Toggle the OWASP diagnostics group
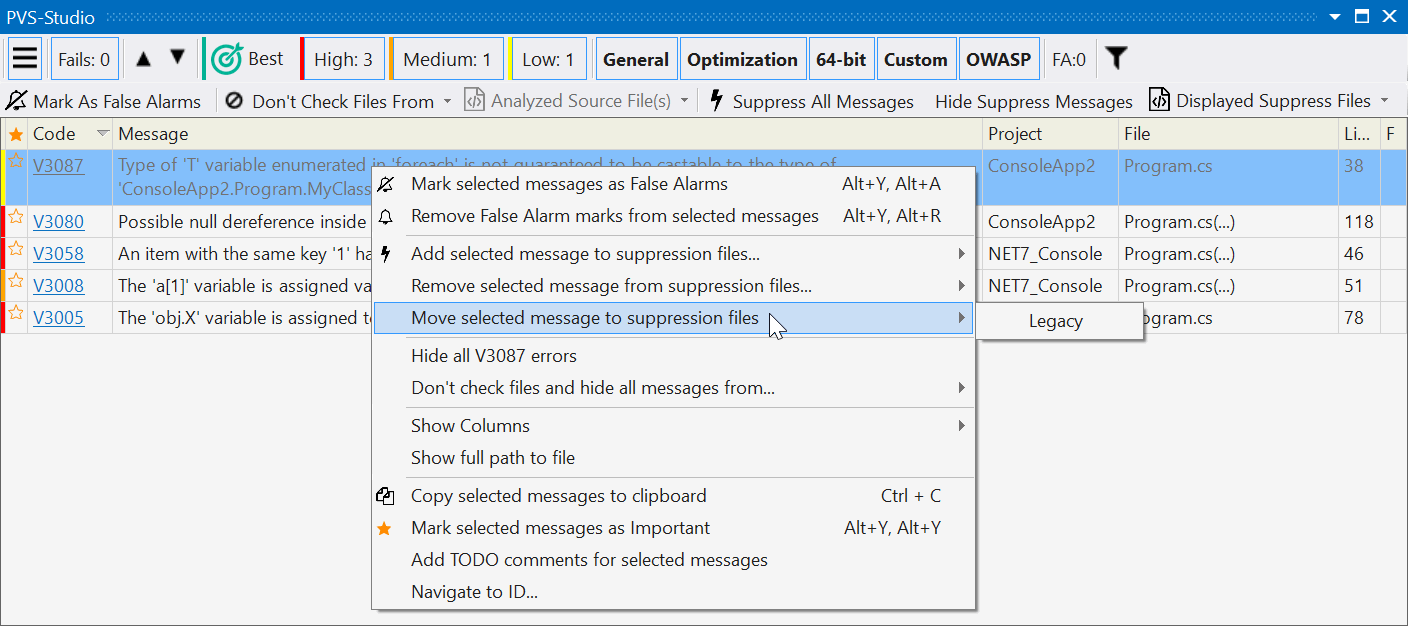The image size is (1408, 626). (x=998, y=60)
